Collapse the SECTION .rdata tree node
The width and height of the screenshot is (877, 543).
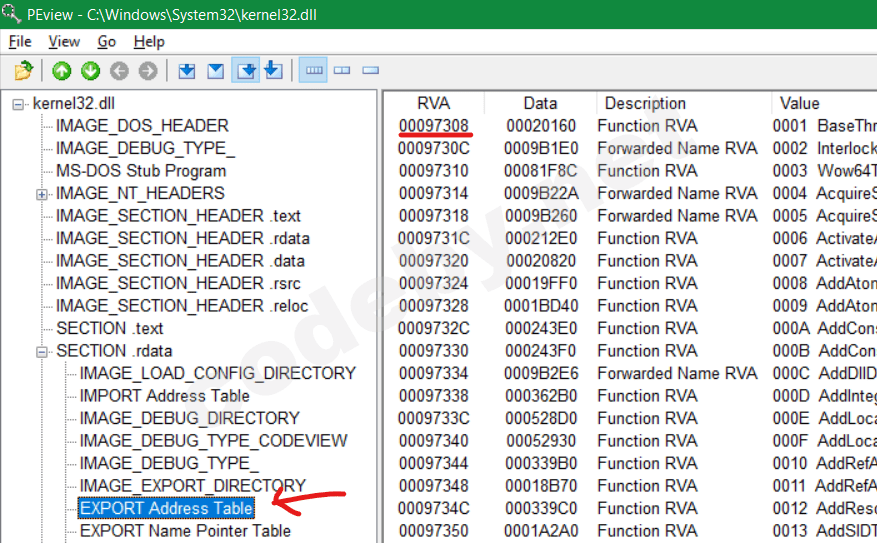tap(43, 351)
